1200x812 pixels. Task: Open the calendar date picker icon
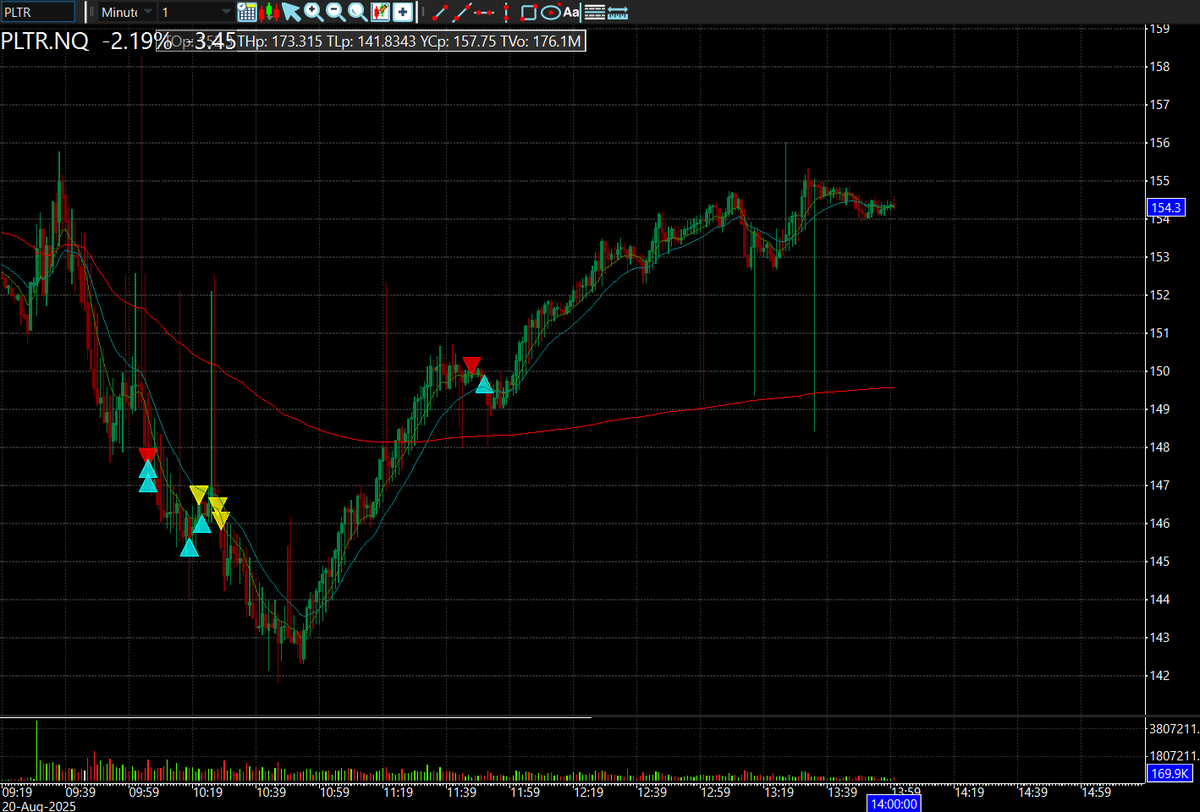click(247, 12)
